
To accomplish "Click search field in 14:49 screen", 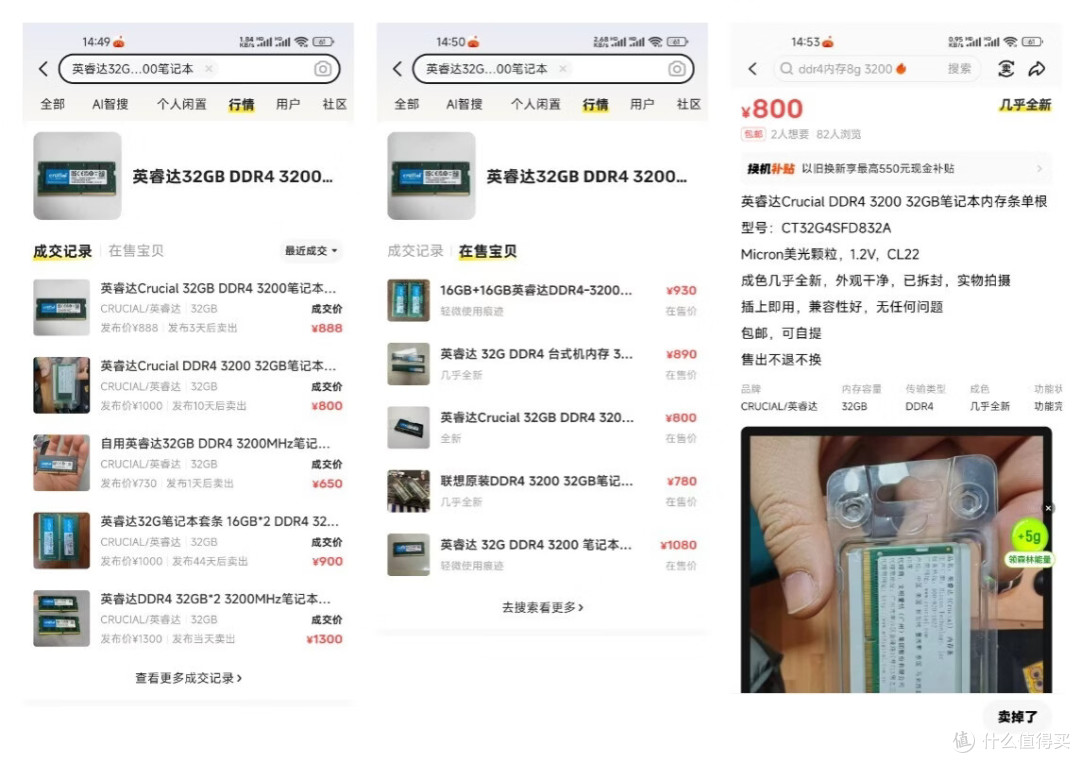I will click(199, 69).
